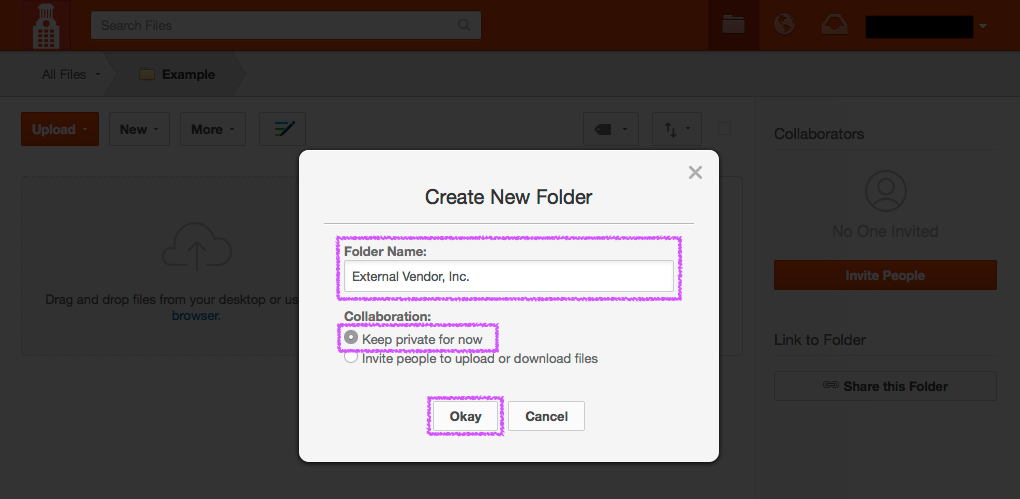Close the Create New Folder dialog
1020x499 pixels.
point(695,172)
